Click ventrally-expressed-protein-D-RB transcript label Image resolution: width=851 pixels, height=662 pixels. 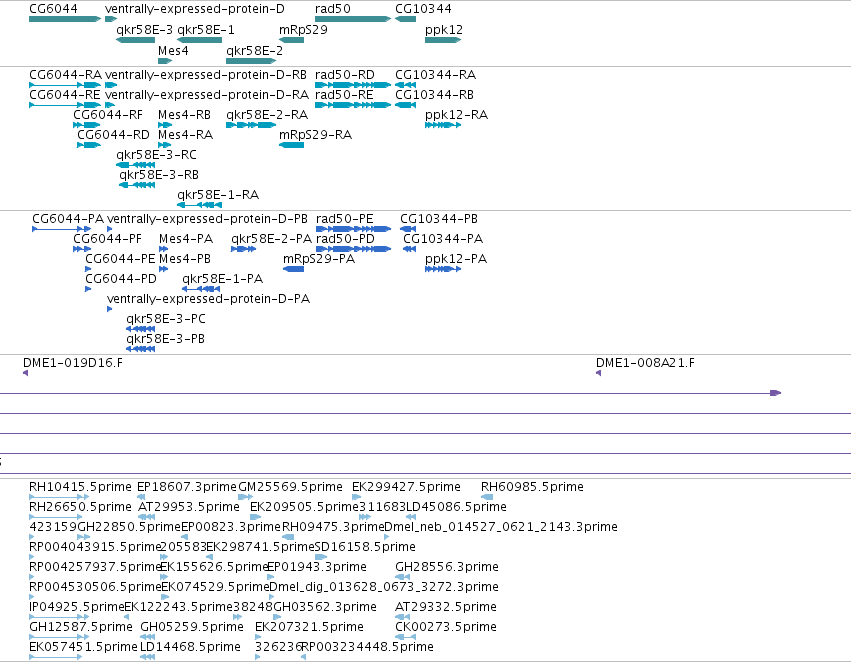click(x=206, y=74)
